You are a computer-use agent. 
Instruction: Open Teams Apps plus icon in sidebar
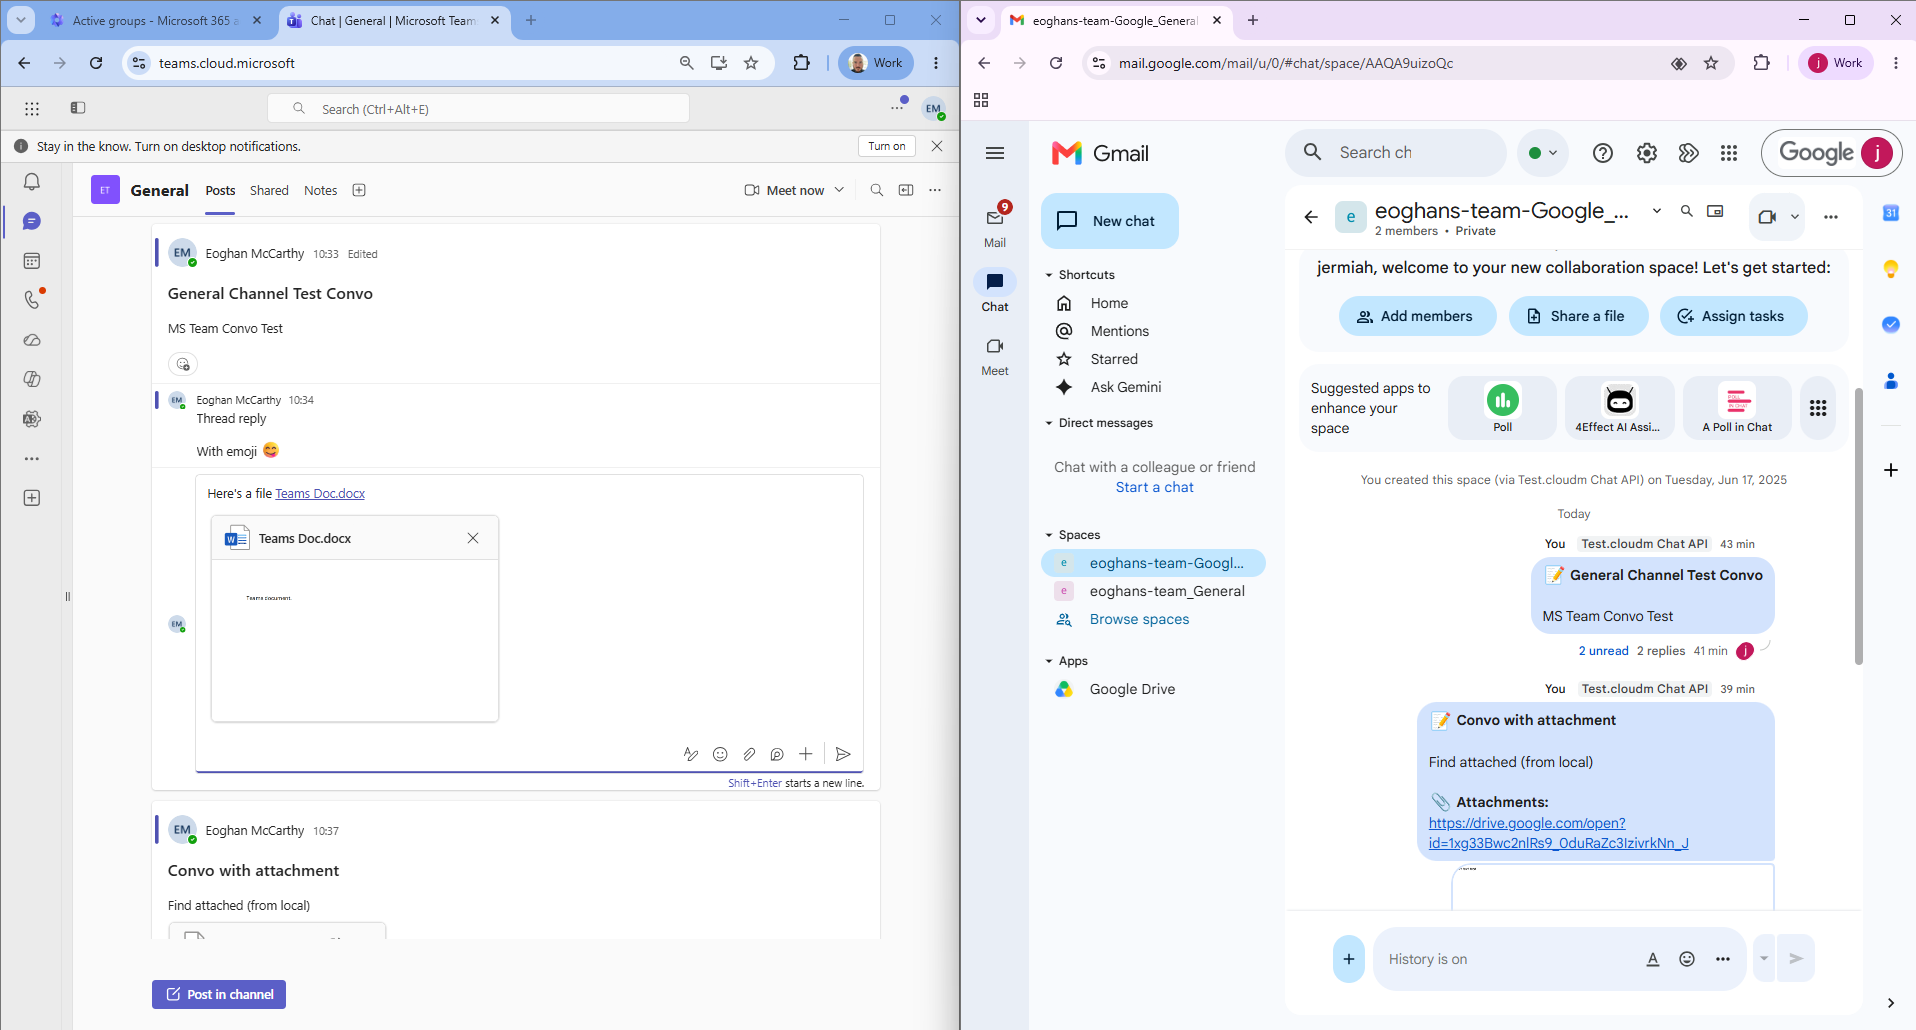pyautogui.click(x=32, y=498)
